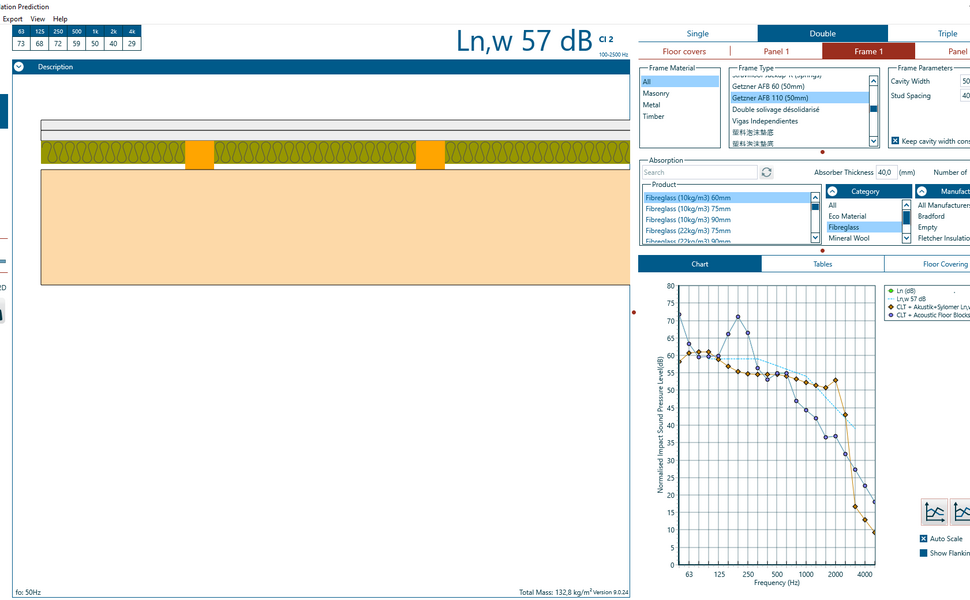Collapse the Manufacturer filter panel

click(x=922, y=191)
